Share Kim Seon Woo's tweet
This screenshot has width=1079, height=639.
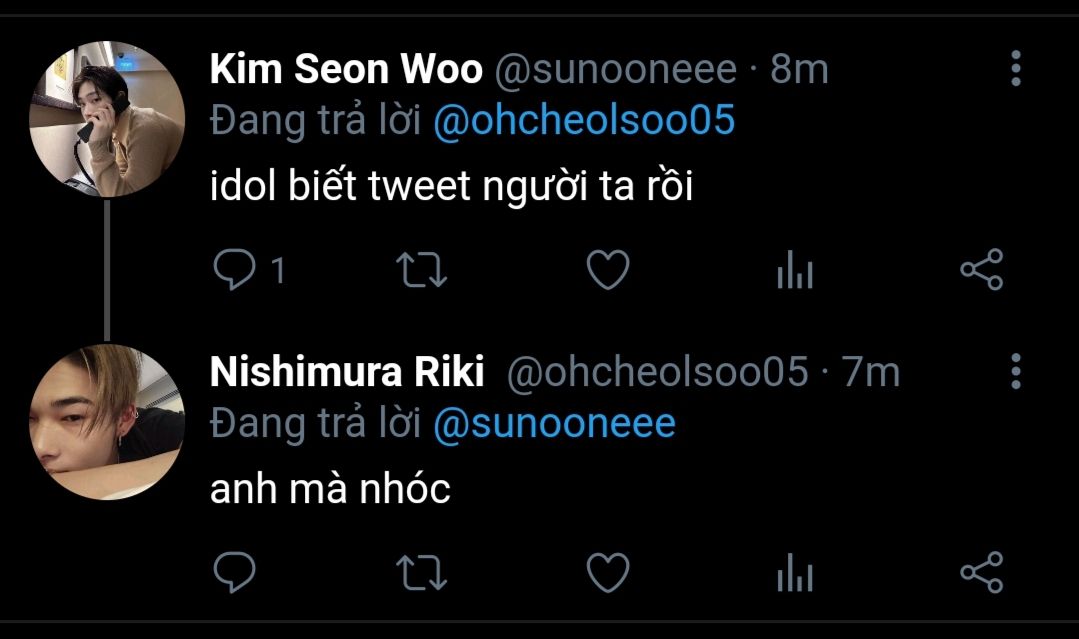coord(981,270)
